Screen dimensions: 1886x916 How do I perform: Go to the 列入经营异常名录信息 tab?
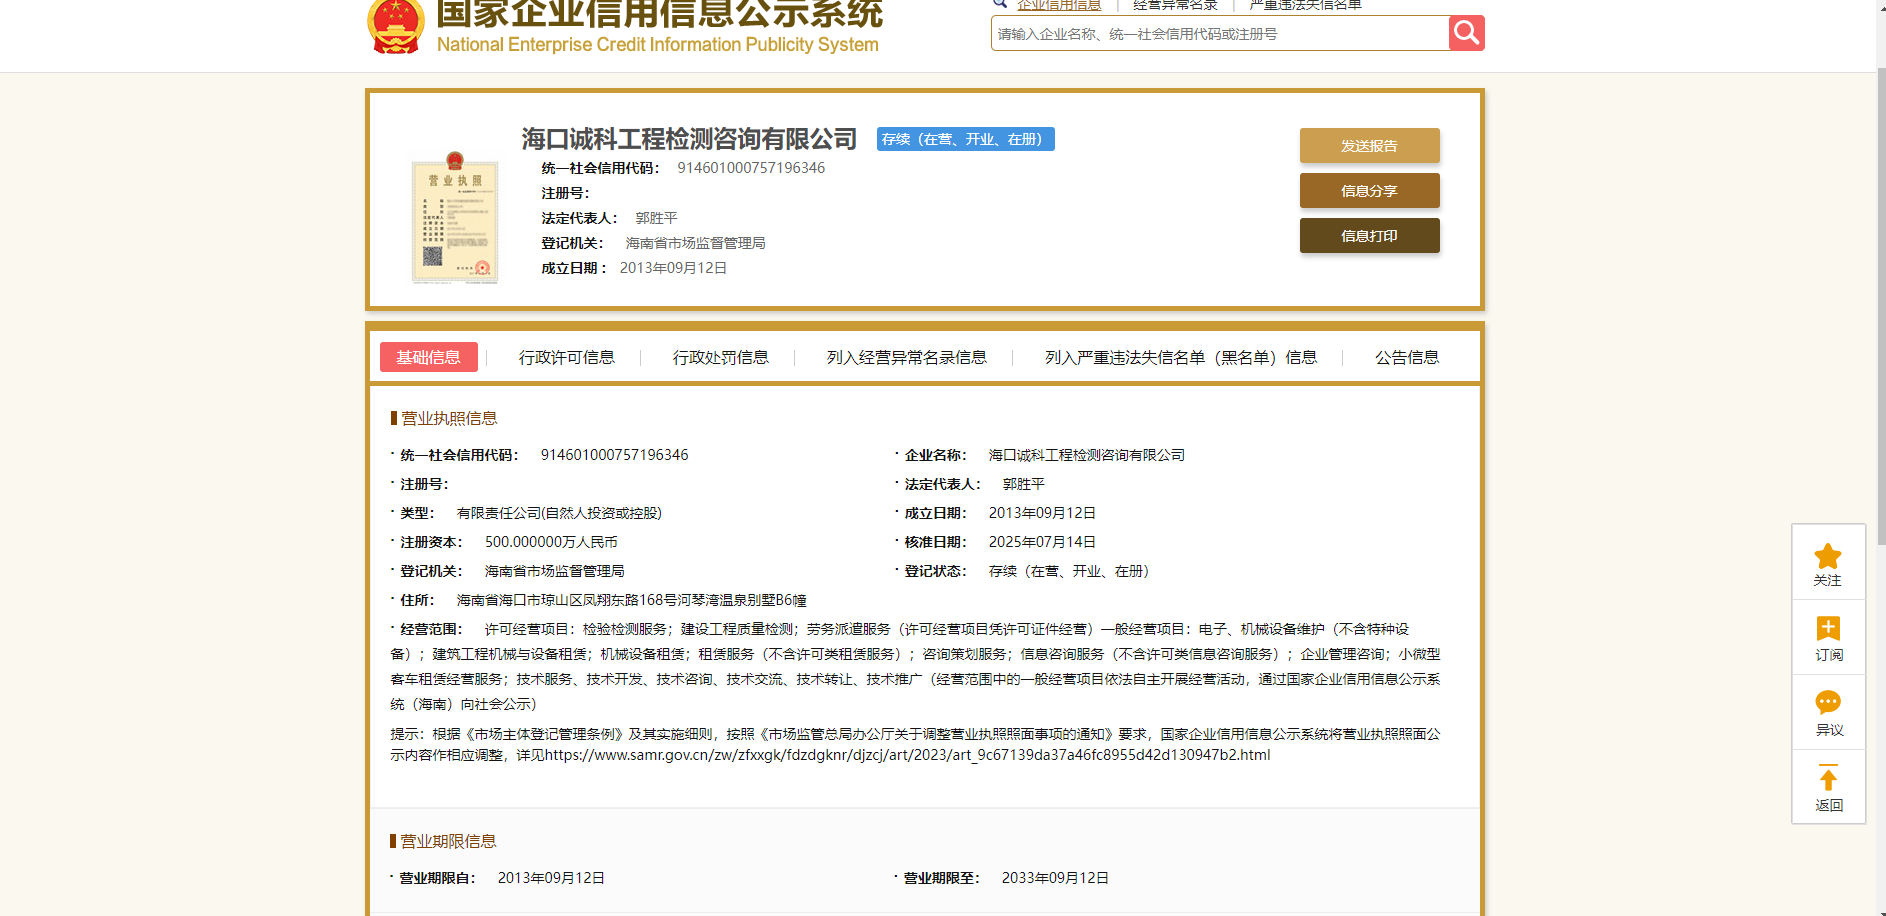click(x=906, y=357)
